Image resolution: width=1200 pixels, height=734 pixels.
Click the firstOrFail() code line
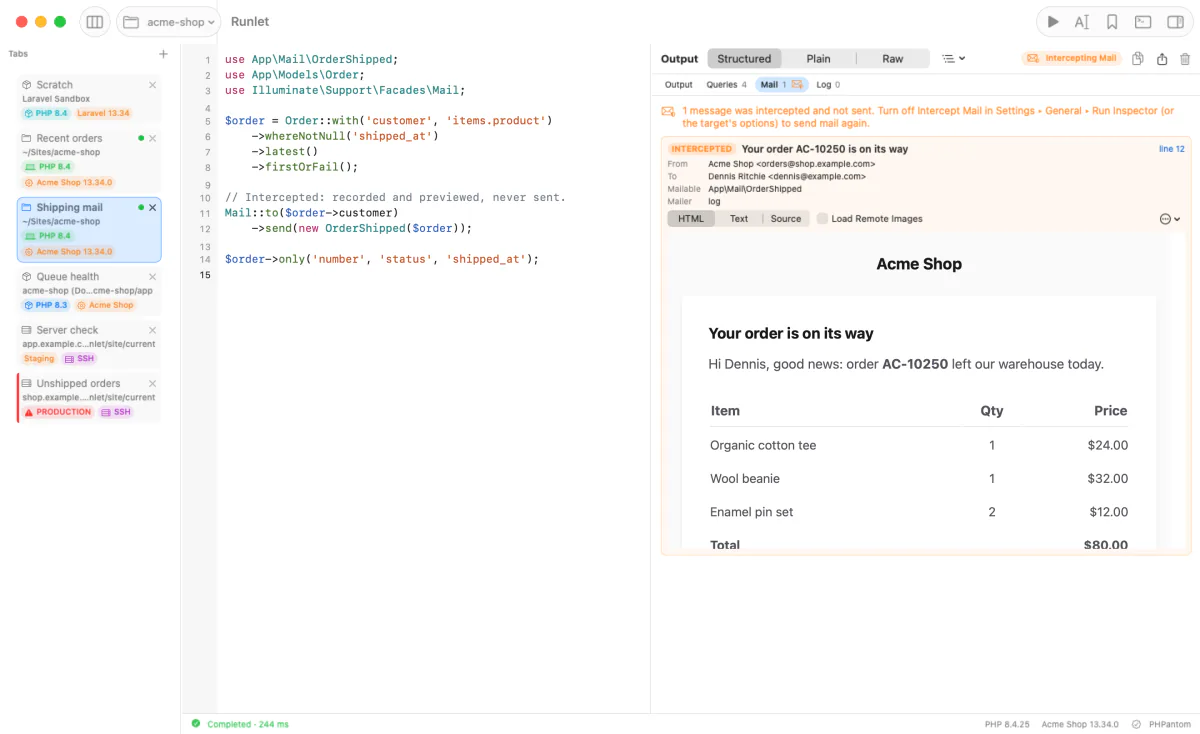point(304,167)
